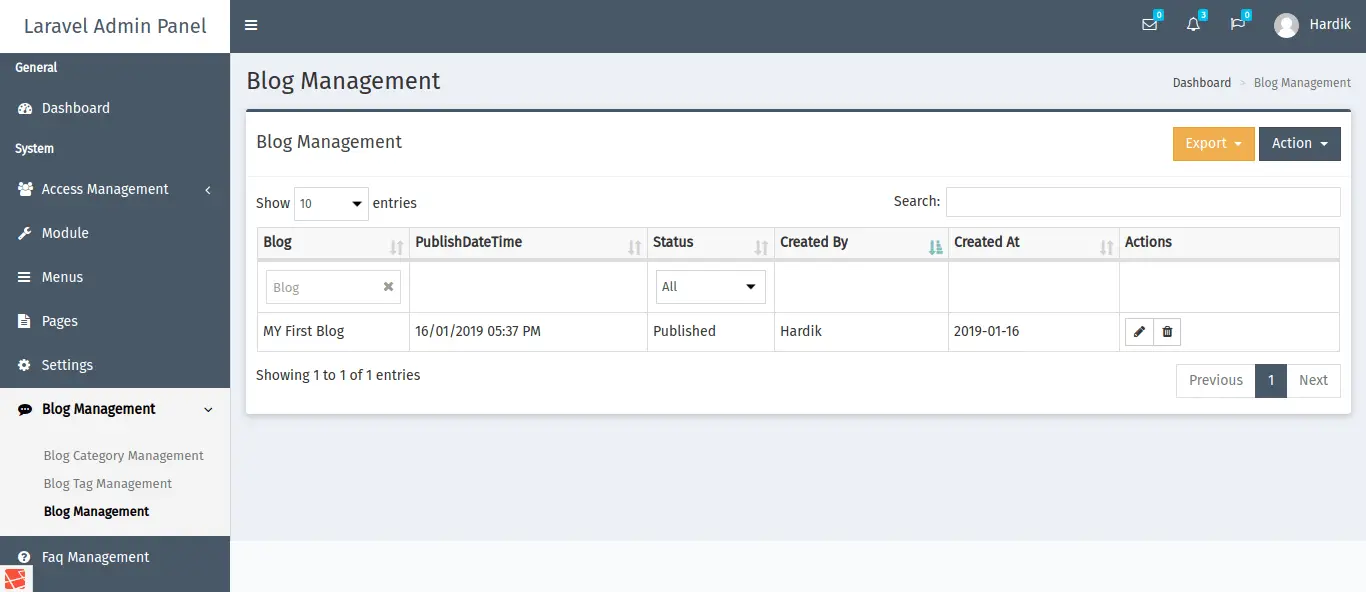Sort table by Created By column
Screen dimensions: 1366x592
[x=860, y=243]
